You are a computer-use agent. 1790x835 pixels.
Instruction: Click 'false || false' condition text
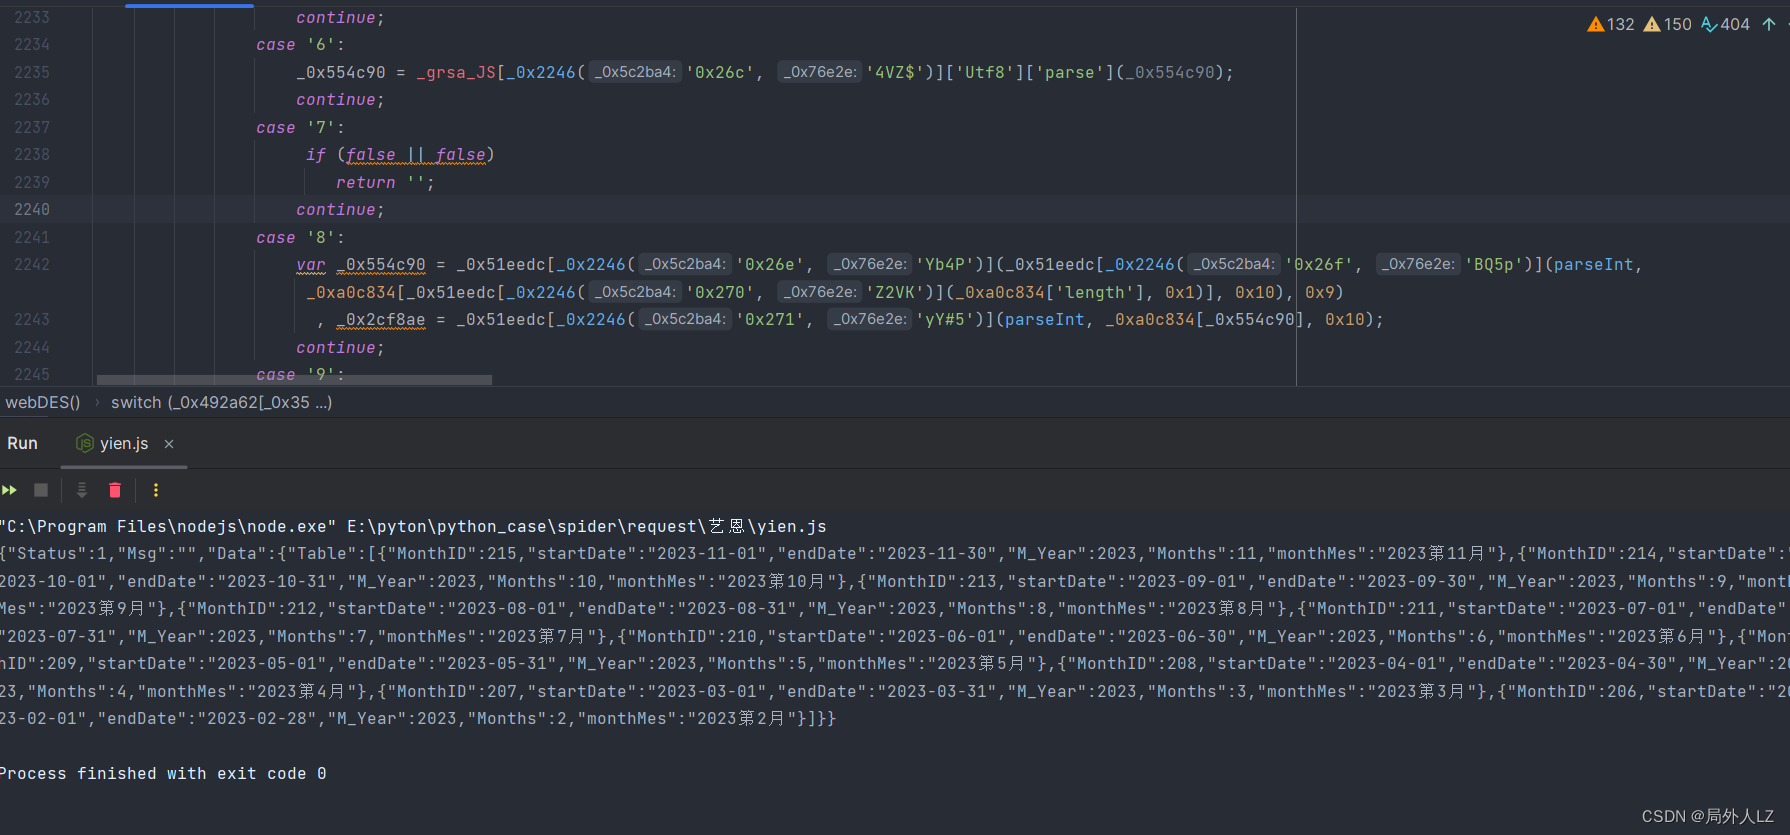click(x=416, y=155)
